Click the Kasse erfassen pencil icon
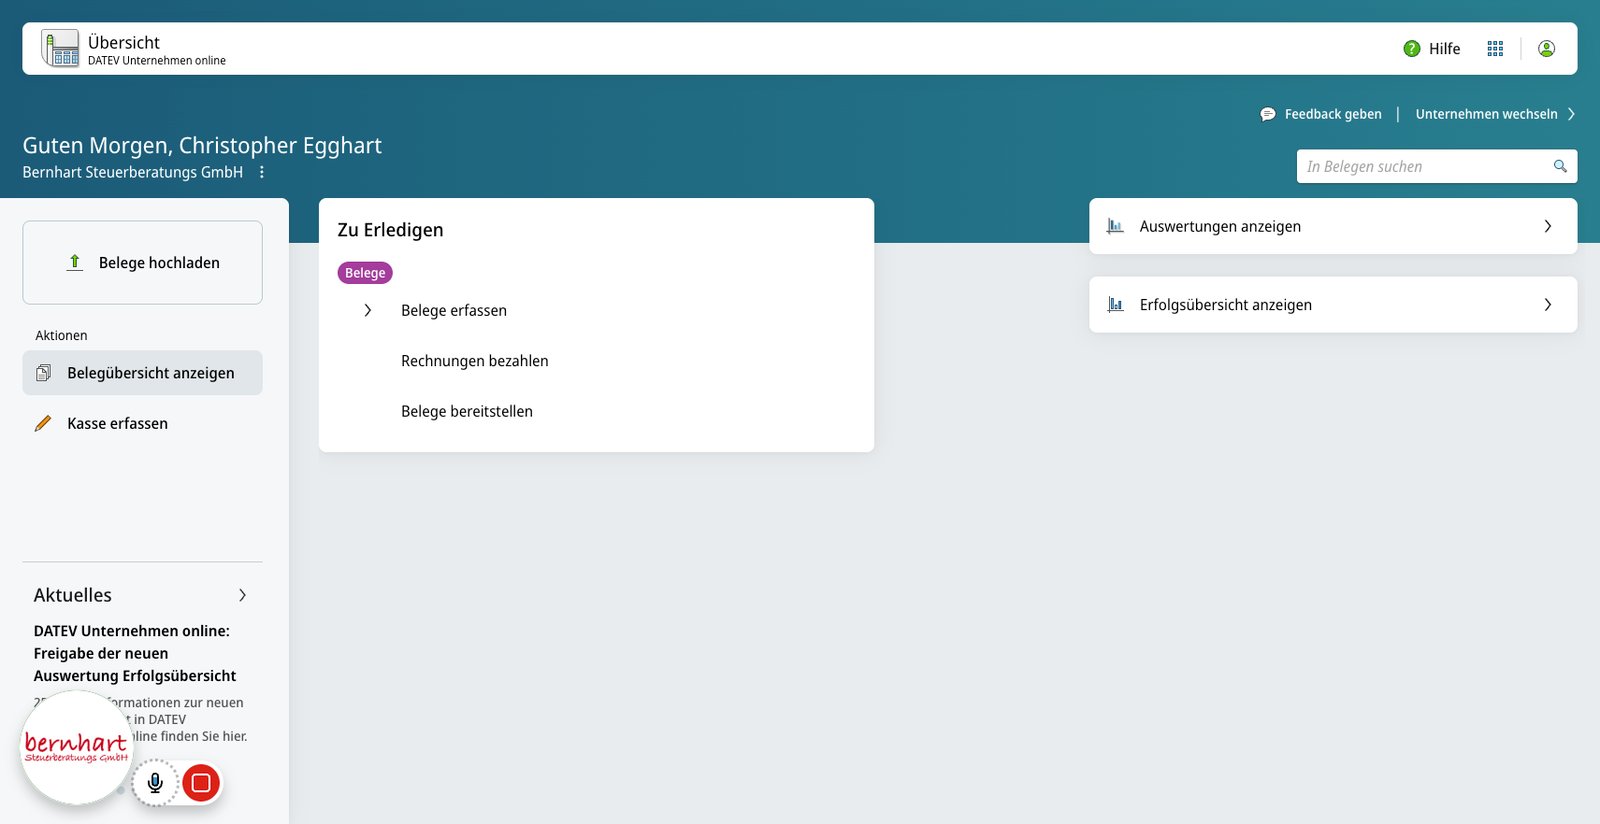Viewport: 1600px width, 824px height. (43, 424)
